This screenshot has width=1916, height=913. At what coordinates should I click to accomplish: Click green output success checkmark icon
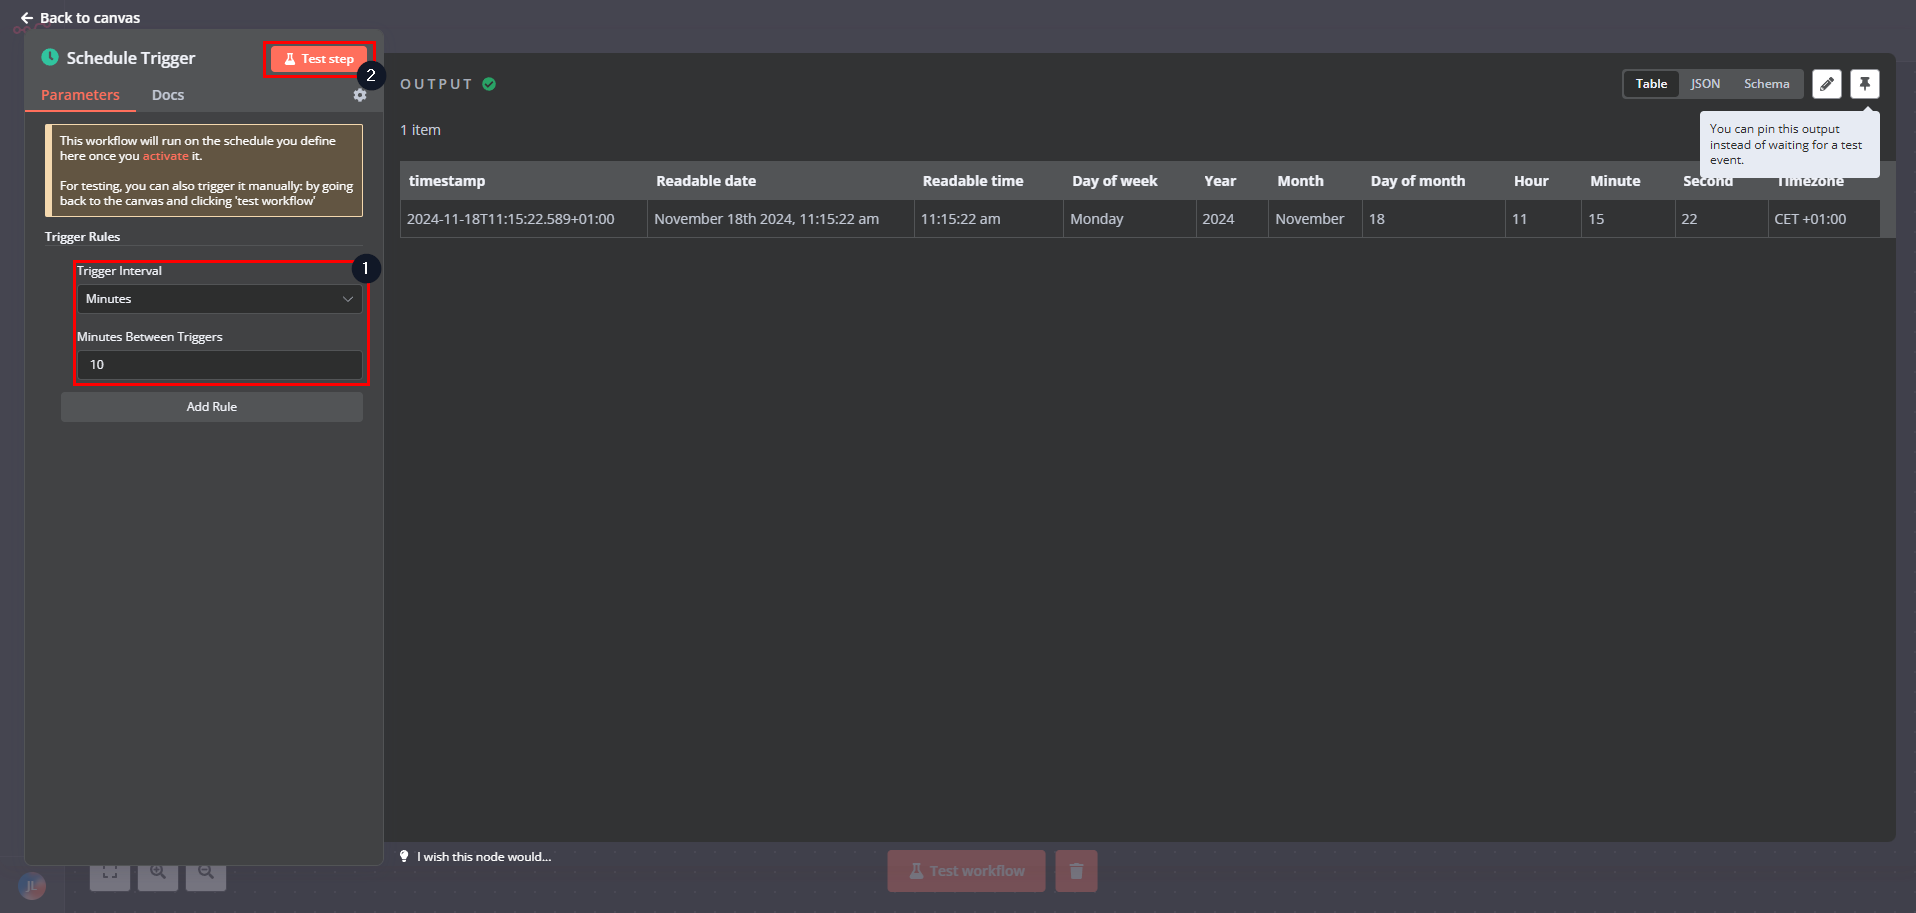[x=489, y=84]
